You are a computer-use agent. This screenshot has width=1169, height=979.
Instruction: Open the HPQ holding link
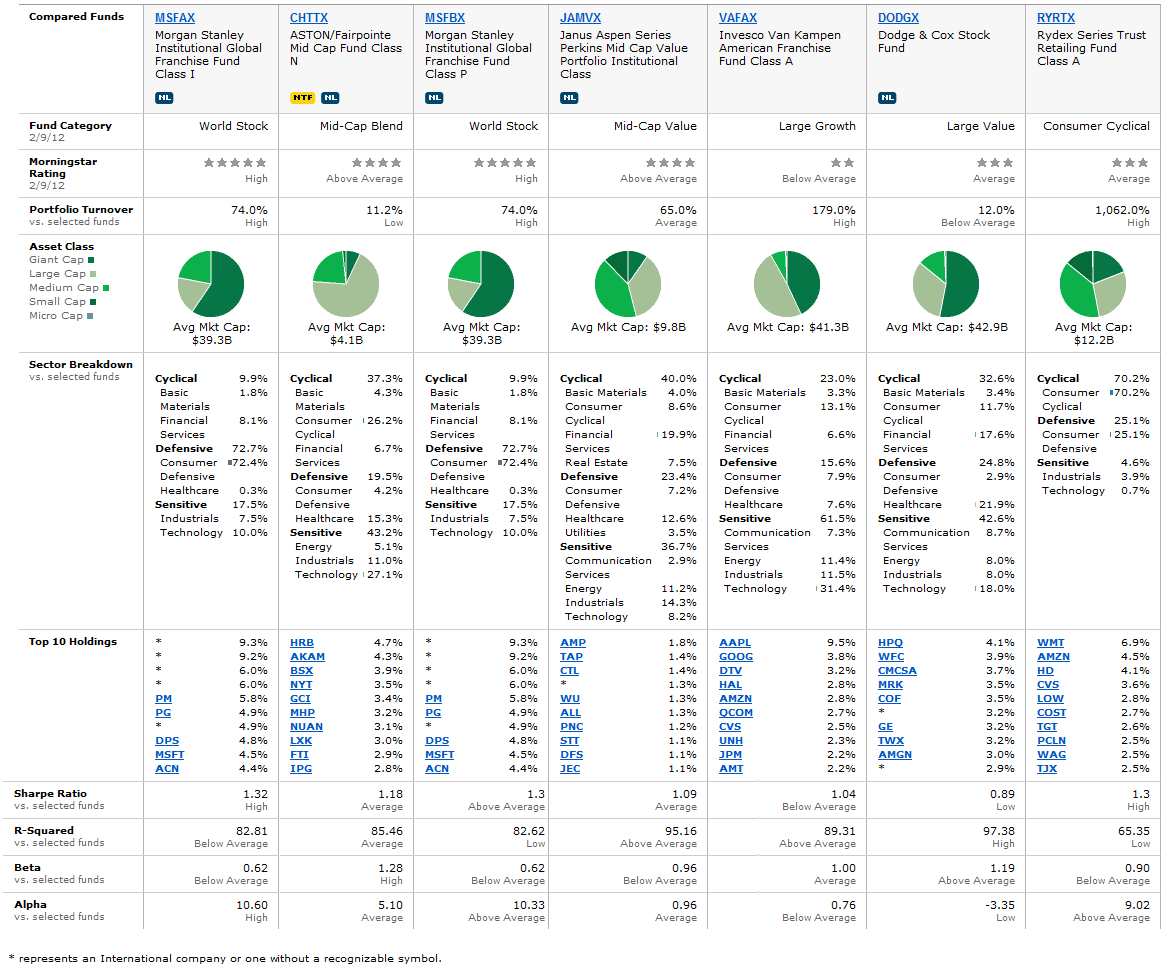pyautogui.click(x=890, y=643)
